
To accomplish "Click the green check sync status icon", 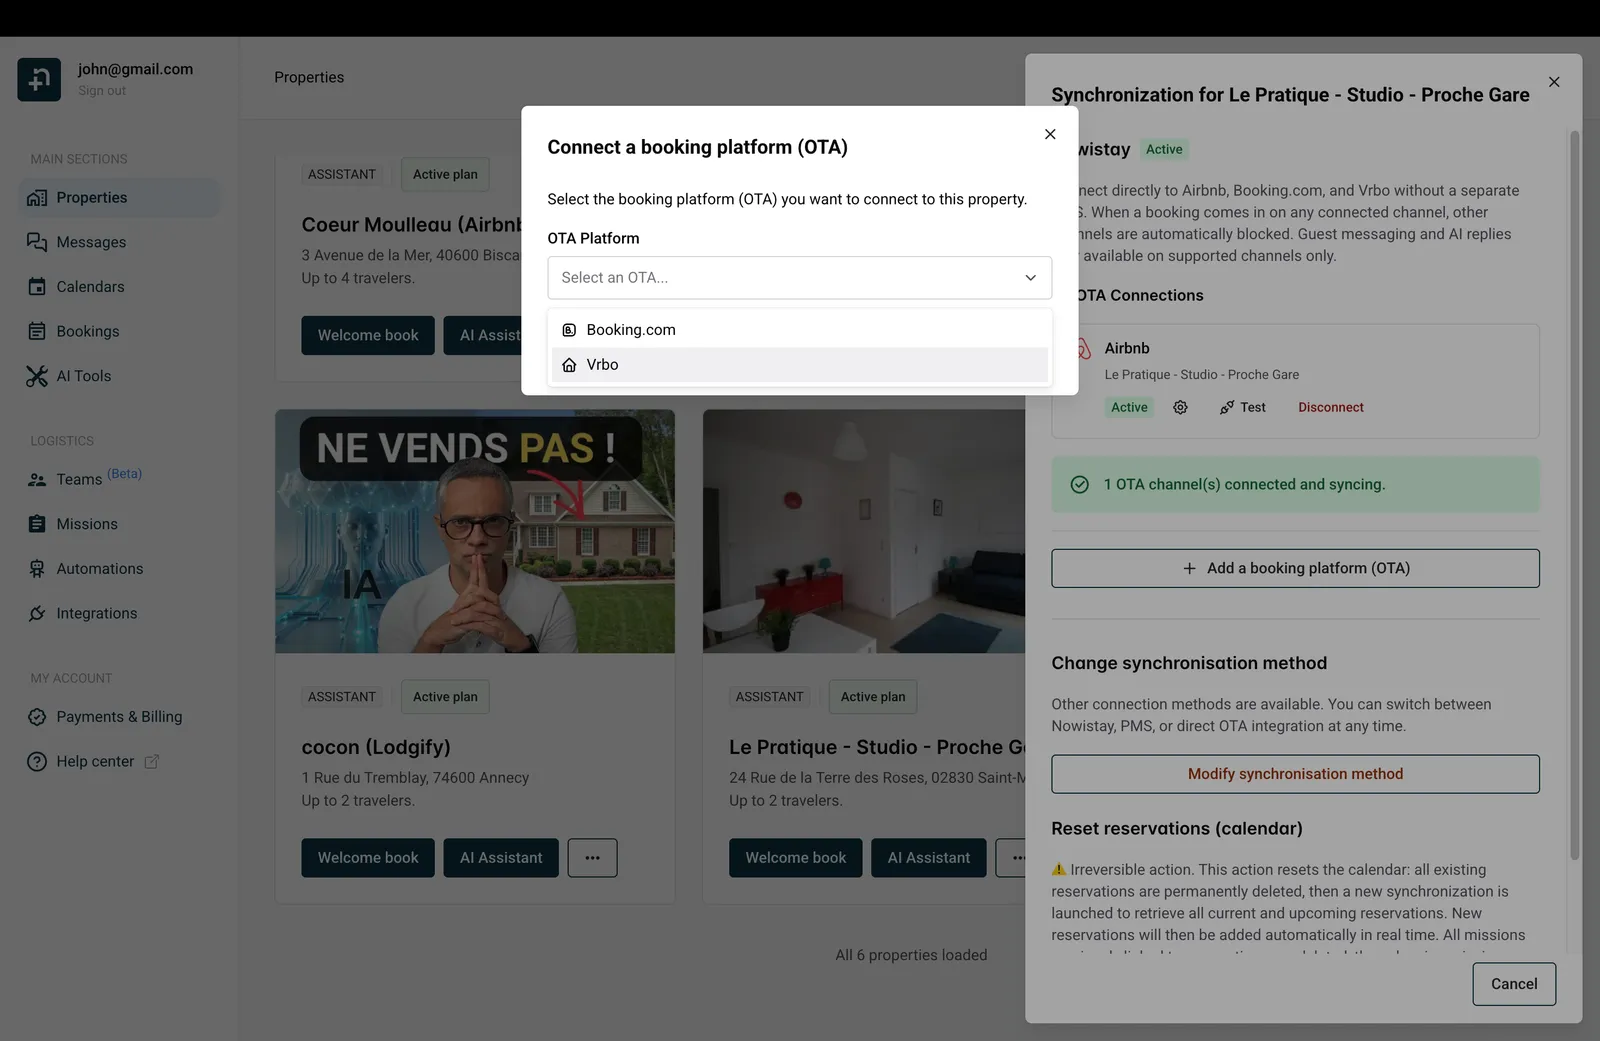I will click(1079, 485).
